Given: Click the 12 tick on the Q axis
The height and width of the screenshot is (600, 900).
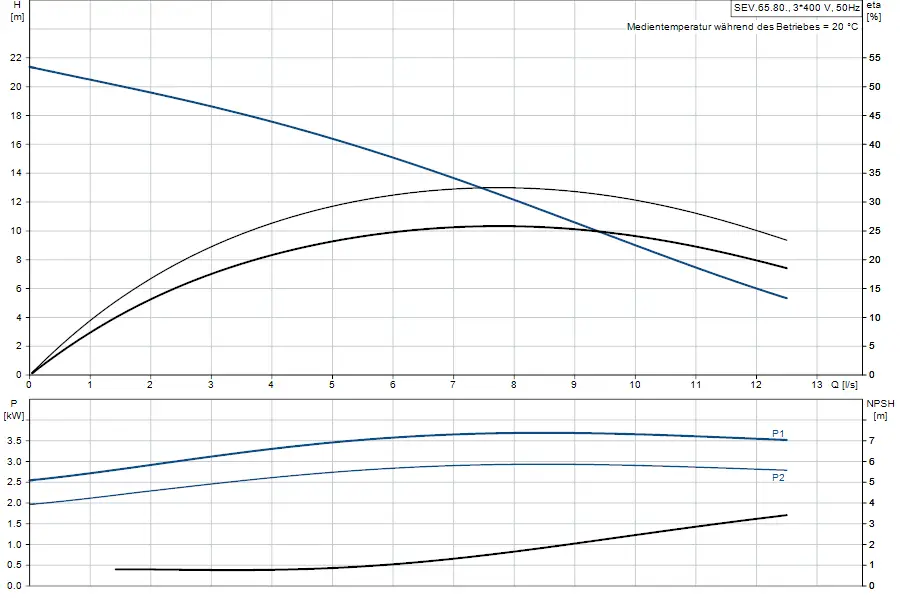Looking at the screenshot, I should pyautogui.click(x=756, y=385).
